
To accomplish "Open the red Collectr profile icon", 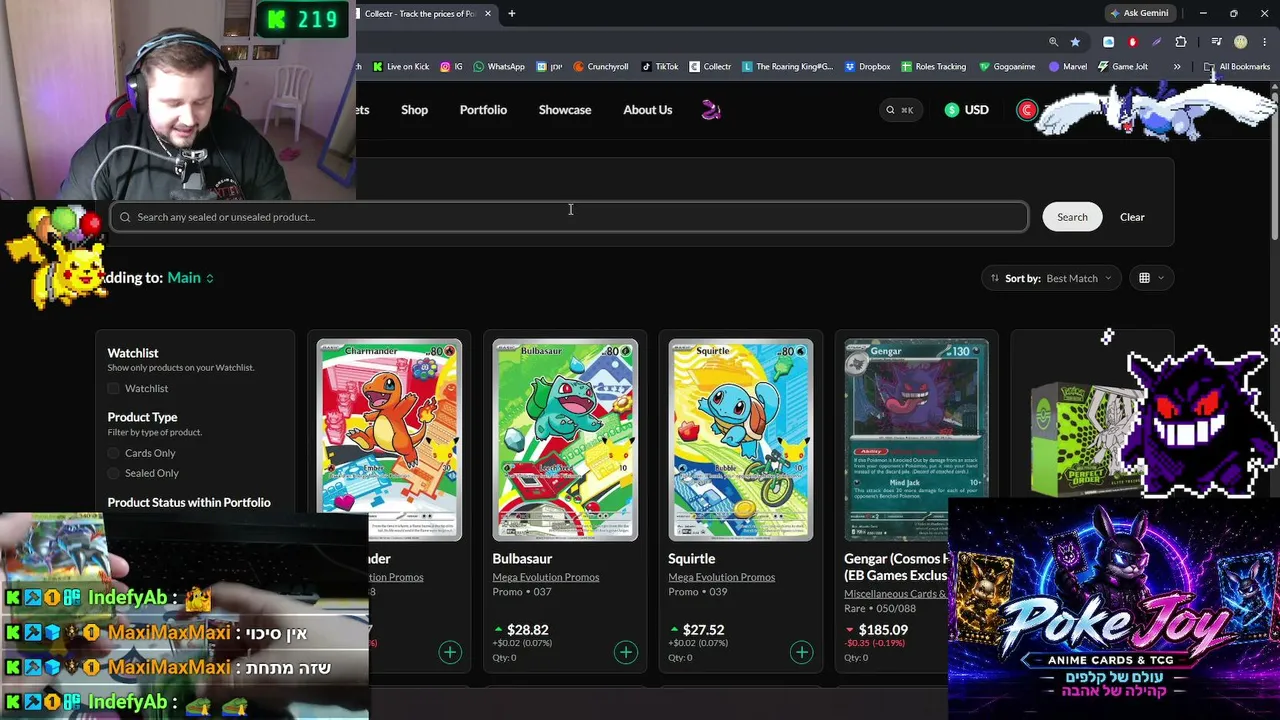I will 1026,110.
